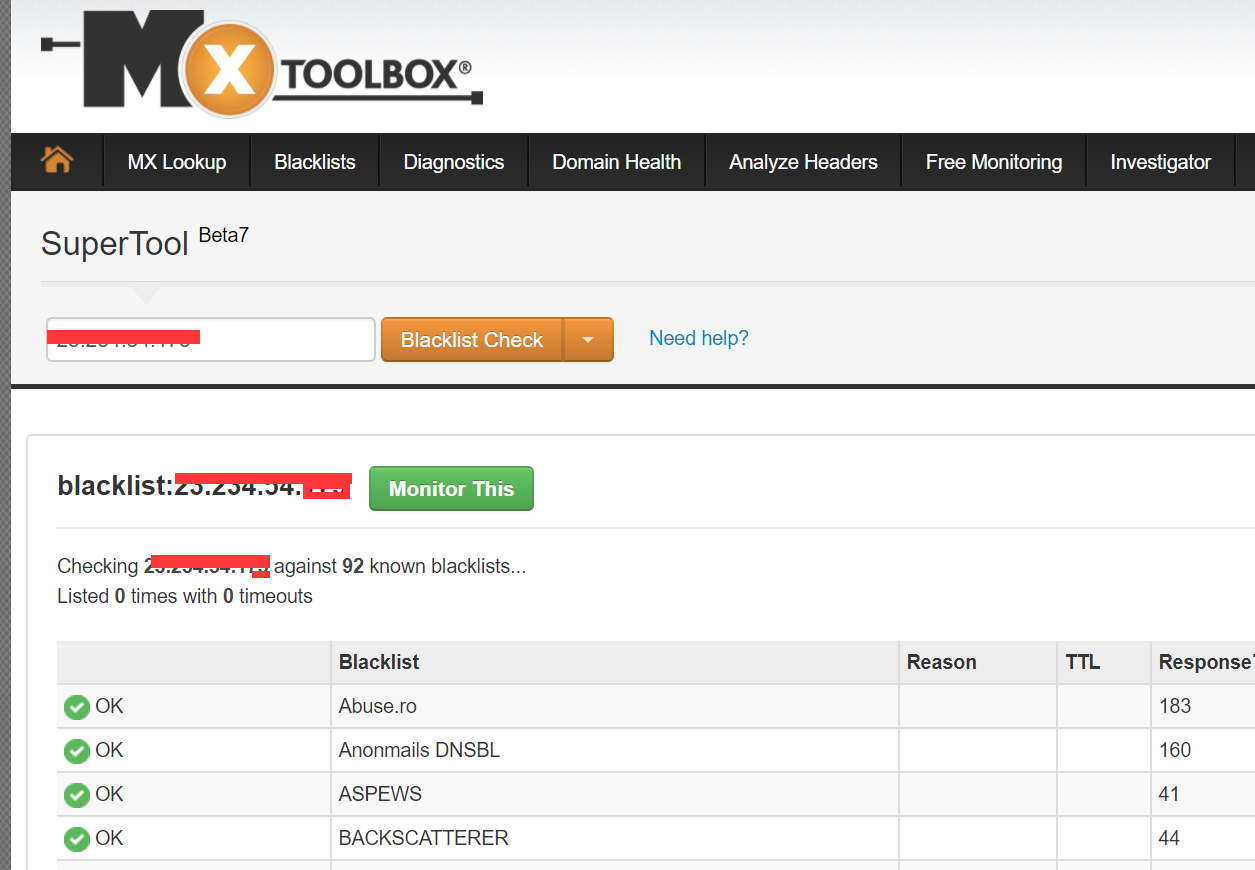Click the green Monitor This button
This screenshot has height=870, width=1255.
tap(451, 489)
